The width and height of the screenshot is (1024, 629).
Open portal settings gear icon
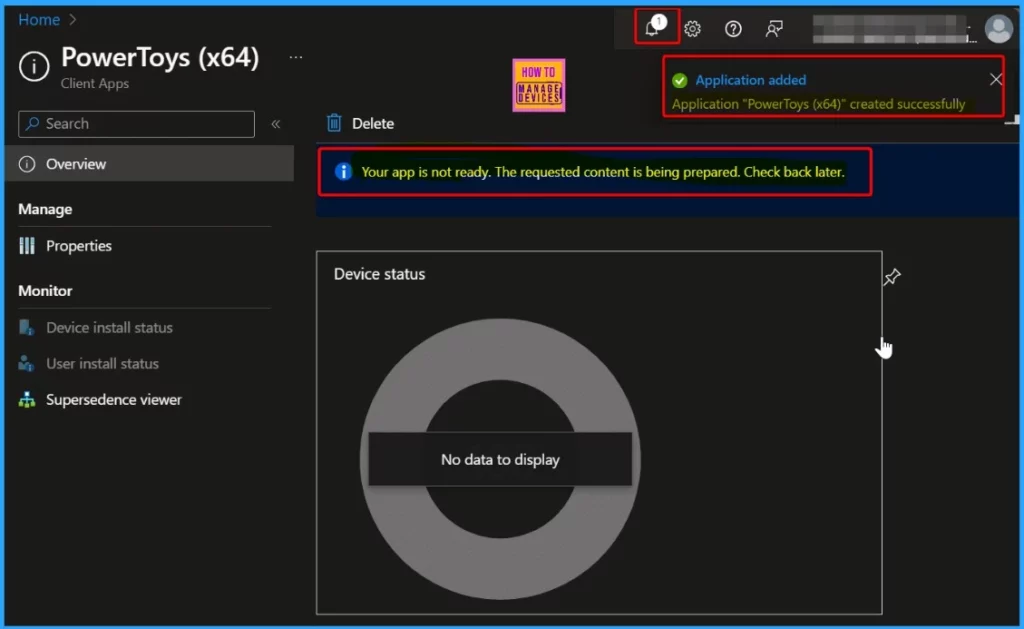[x=692, y=29]
